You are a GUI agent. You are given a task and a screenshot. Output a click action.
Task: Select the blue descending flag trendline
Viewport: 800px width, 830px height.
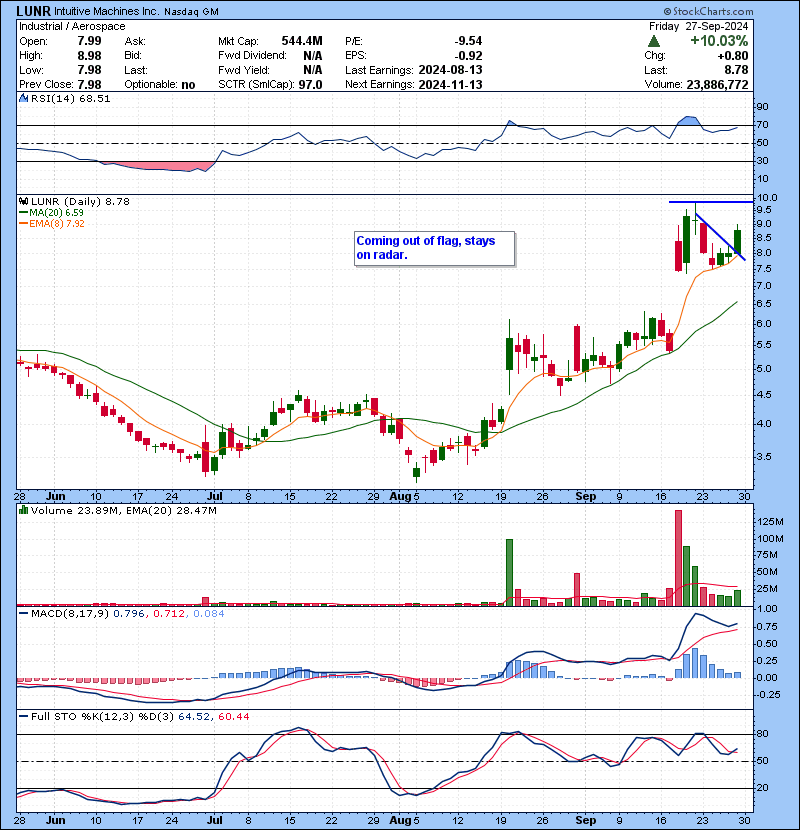(x=720, y=237)
